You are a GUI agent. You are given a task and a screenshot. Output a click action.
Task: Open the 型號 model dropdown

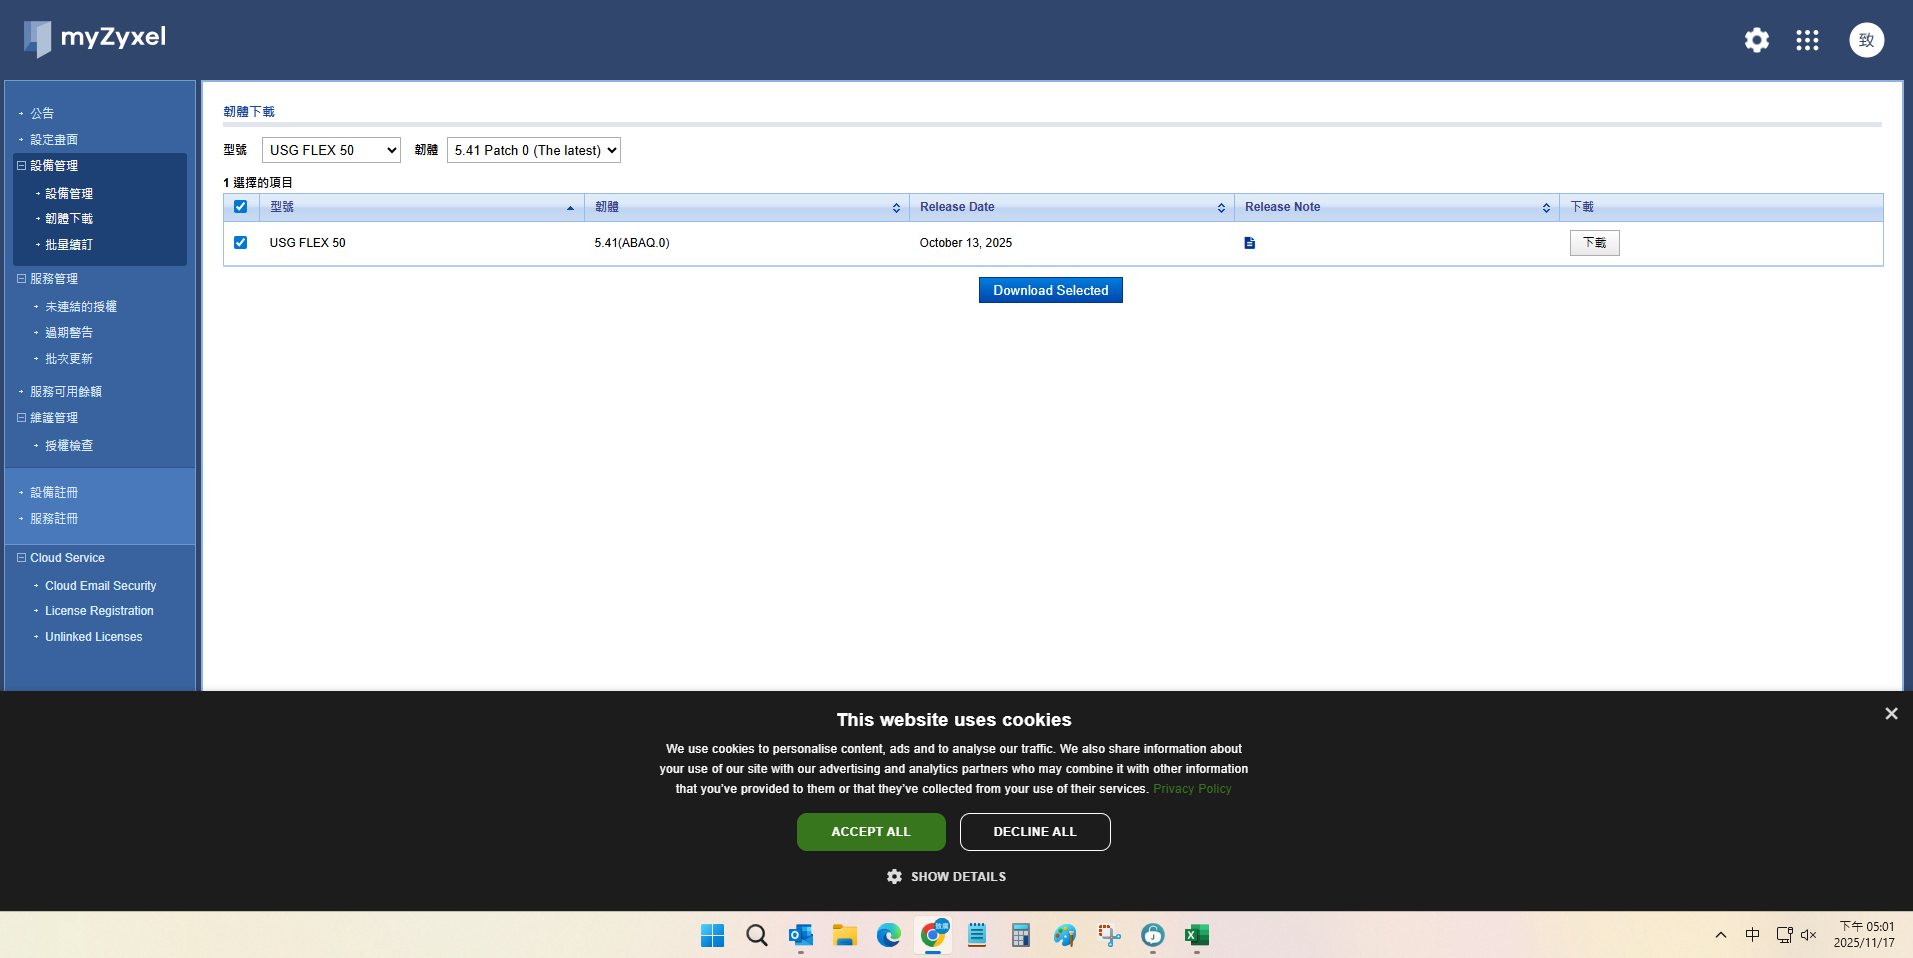331,150
